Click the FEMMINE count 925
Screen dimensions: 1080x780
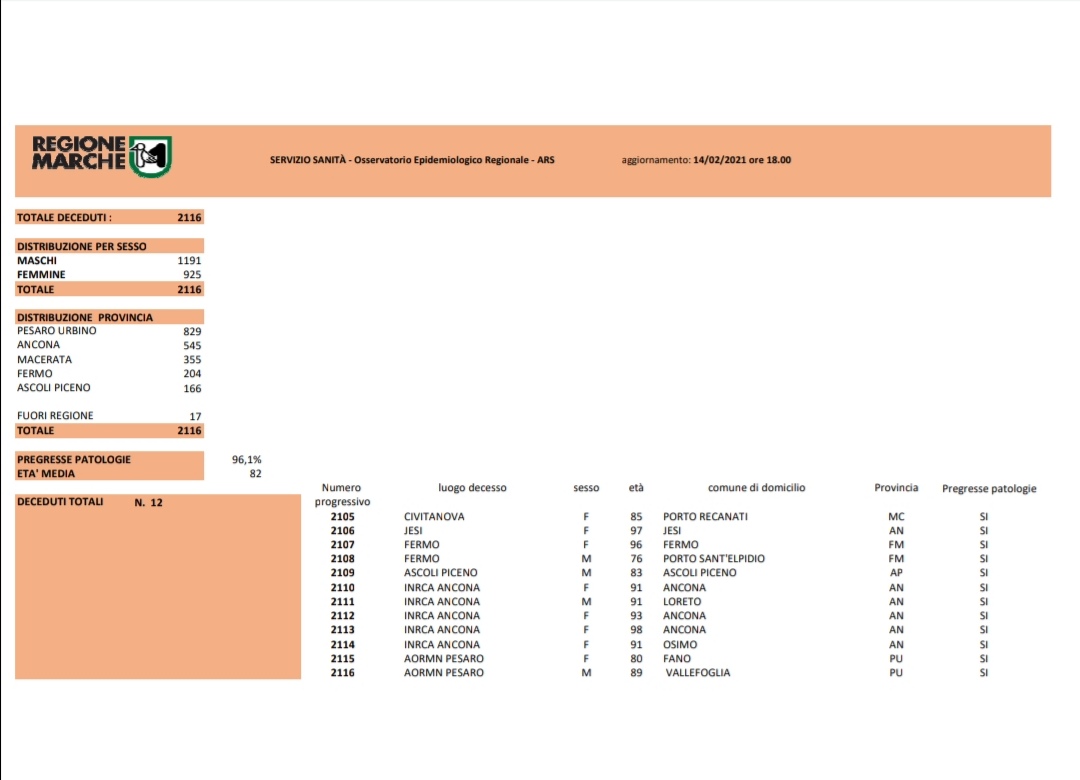pos(192,274)
